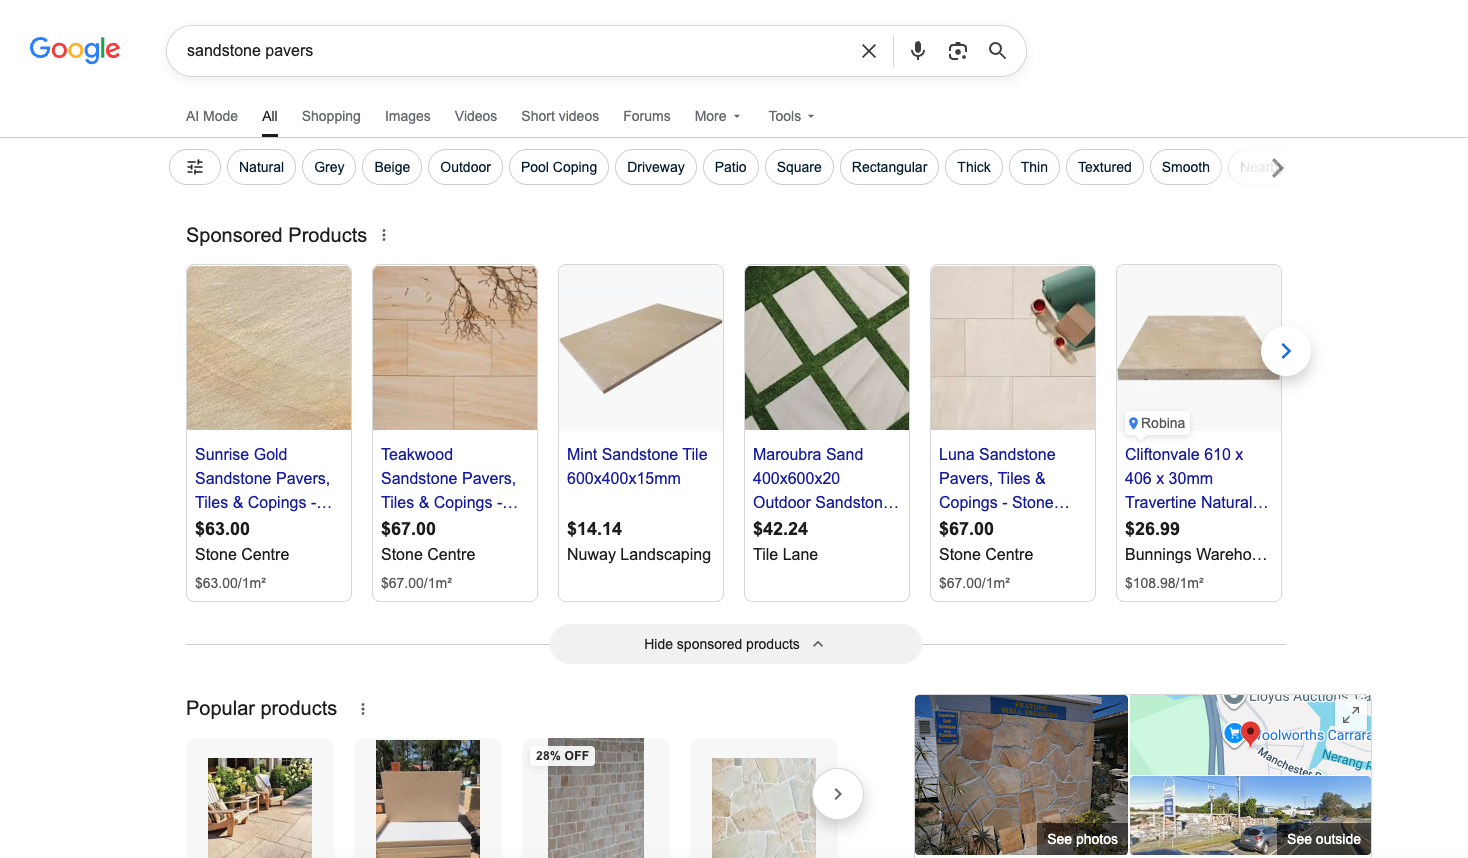Toggle the Square filter chip

[x=799, y=167]
